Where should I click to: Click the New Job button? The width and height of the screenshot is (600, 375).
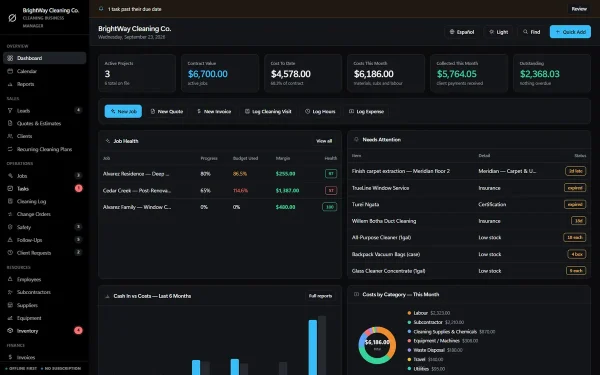pyautogui.click(x=123, y=111)
